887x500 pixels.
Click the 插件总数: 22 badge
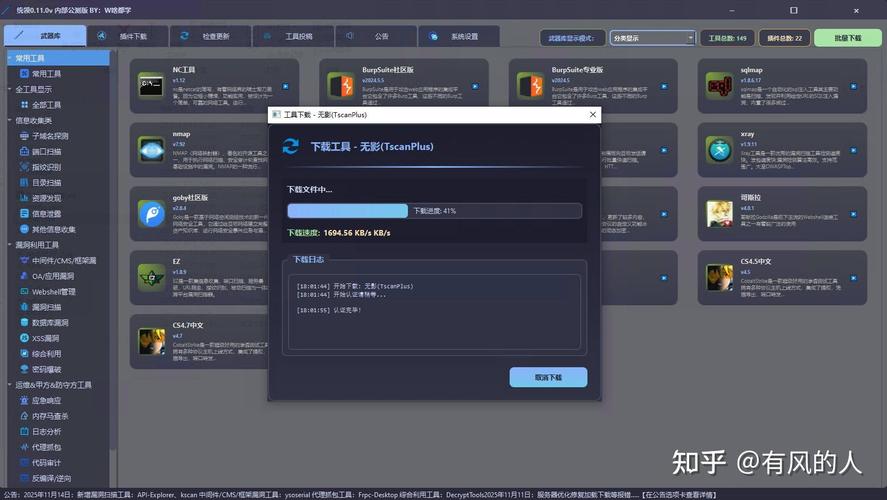(784, 38)
